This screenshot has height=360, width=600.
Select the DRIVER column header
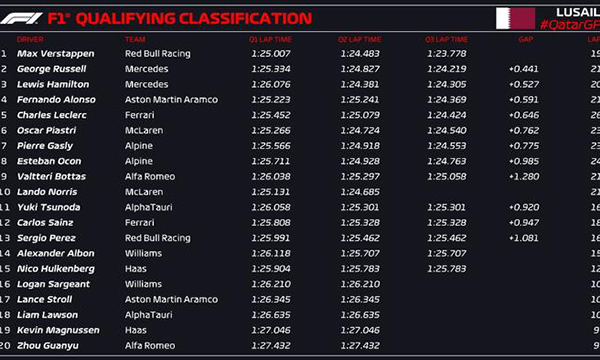tap(30, 39)
